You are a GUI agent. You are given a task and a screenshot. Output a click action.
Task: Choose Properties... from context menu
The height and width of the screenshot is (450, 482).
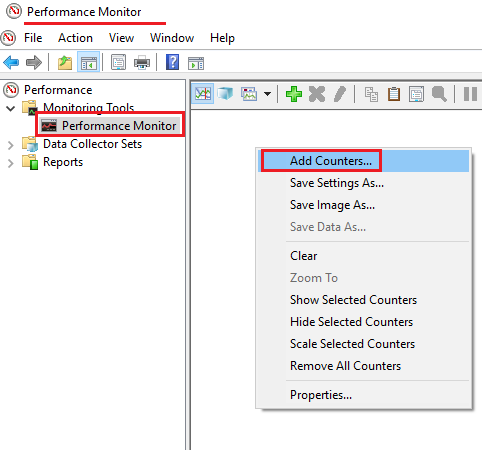[364, 395]
